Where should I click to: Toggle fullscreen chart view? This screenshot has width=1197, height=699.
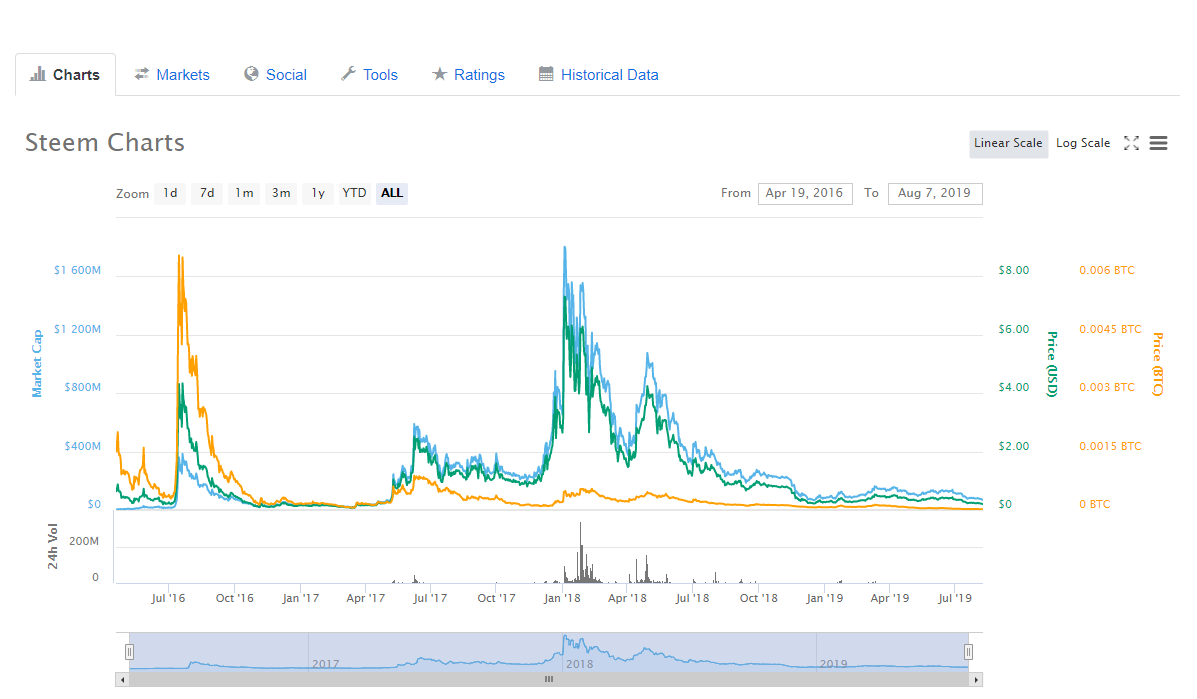tap(1131, 143)
